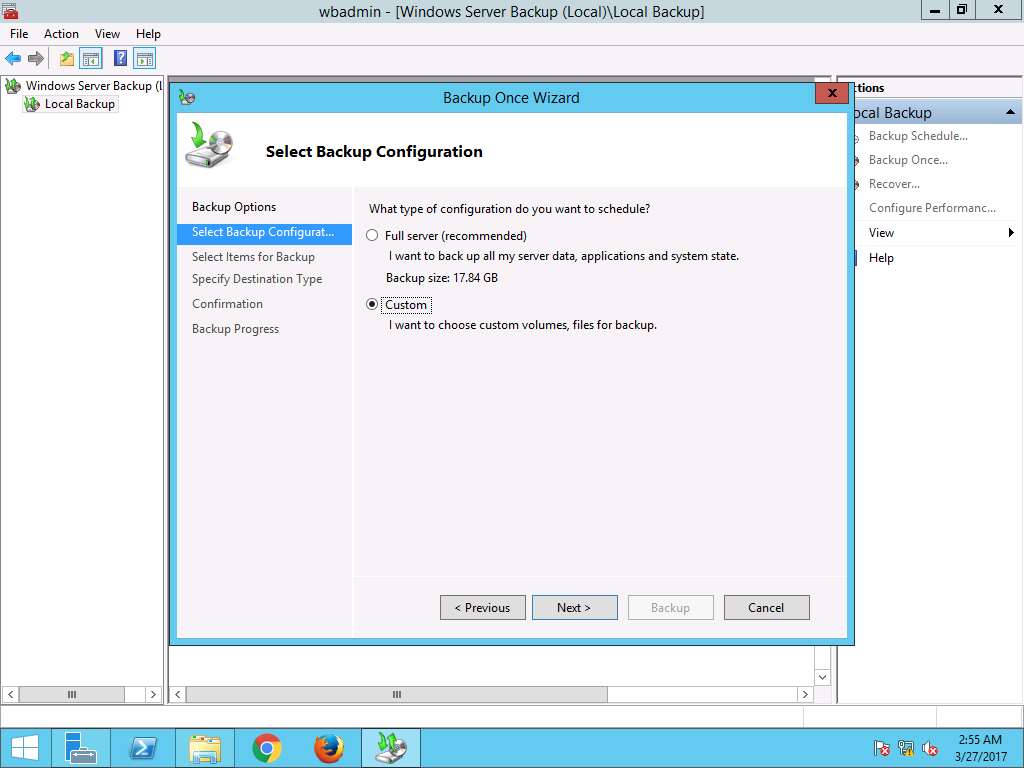This screenshot has width=1024, height=768.
Task: Click the Backup Once Wizard title bar icon
Action: point(187,98)
